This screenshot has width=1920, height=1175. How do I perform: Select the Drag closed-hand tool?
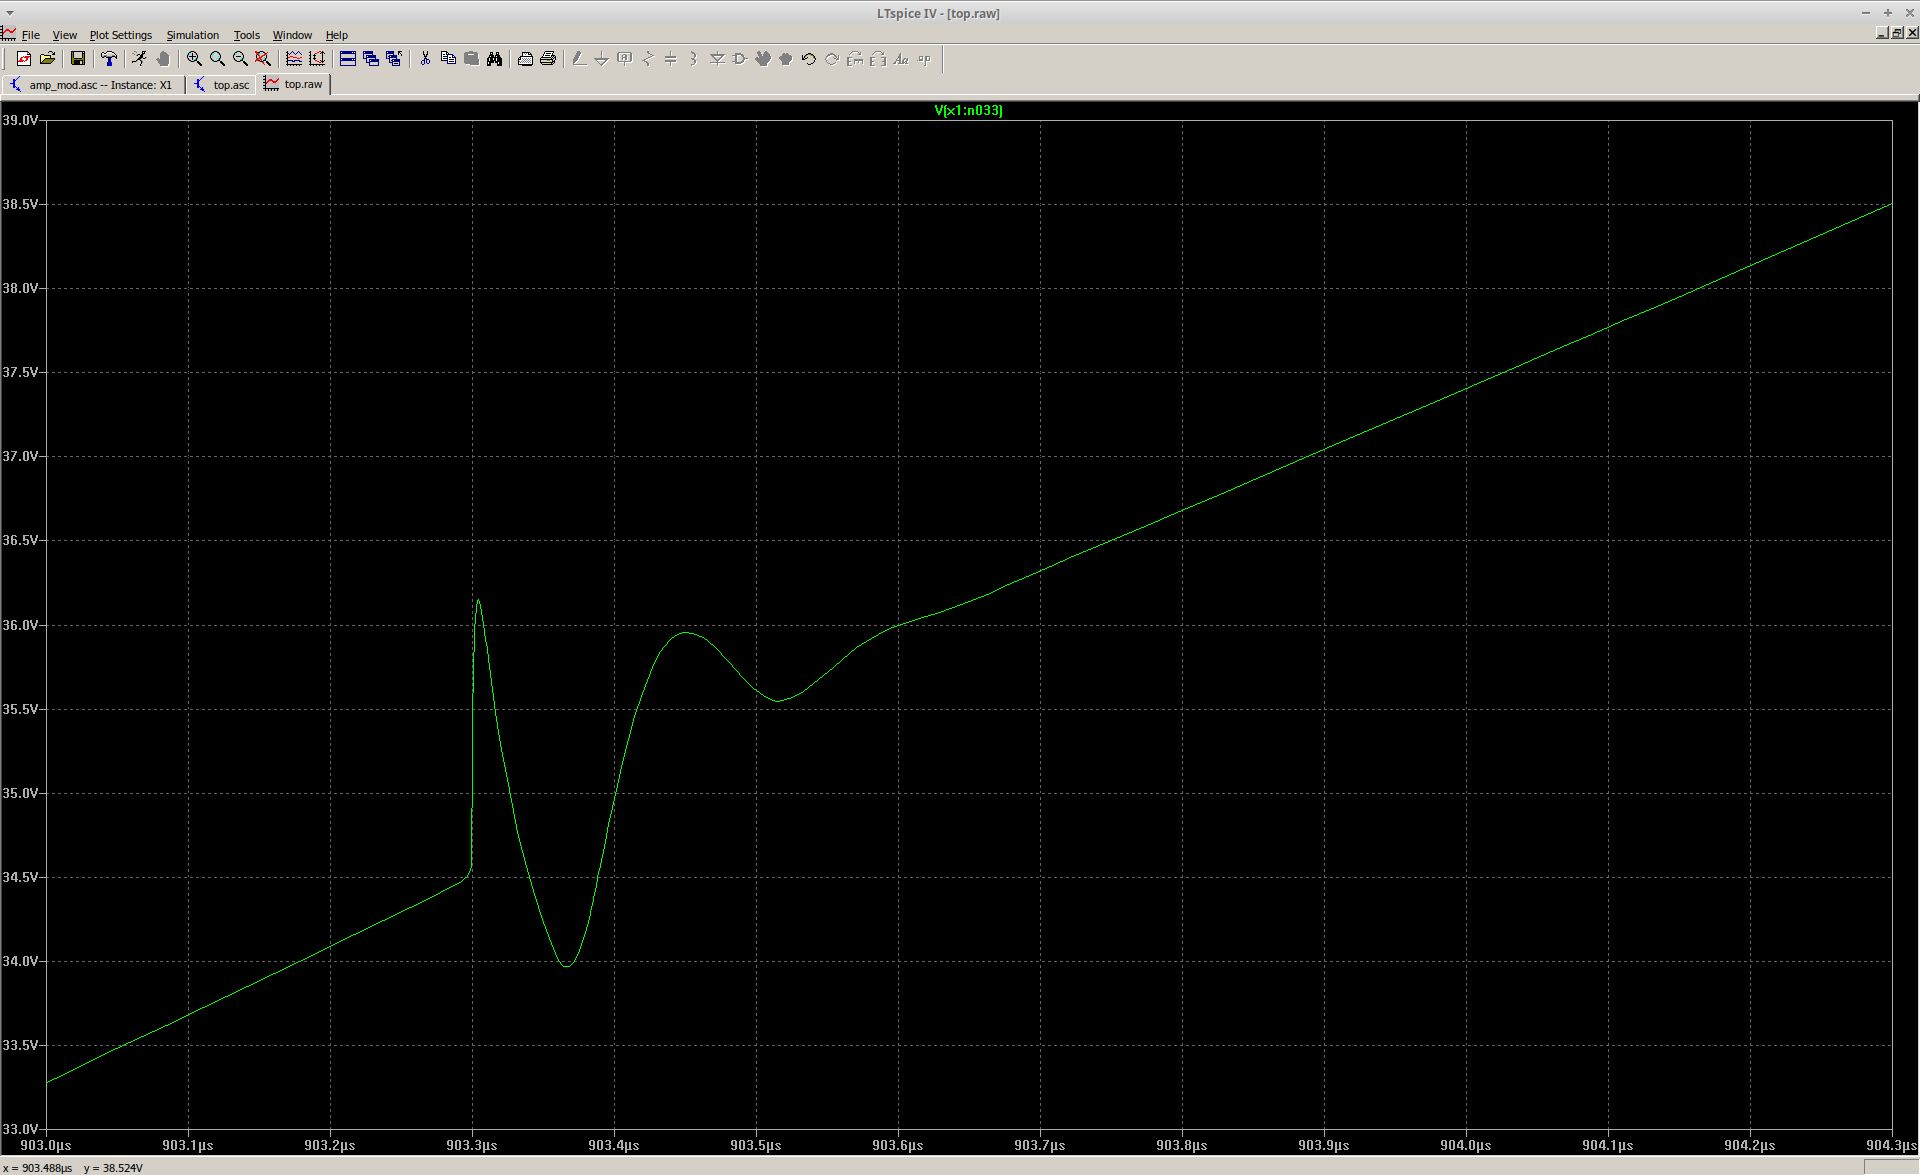click(786, 59)
